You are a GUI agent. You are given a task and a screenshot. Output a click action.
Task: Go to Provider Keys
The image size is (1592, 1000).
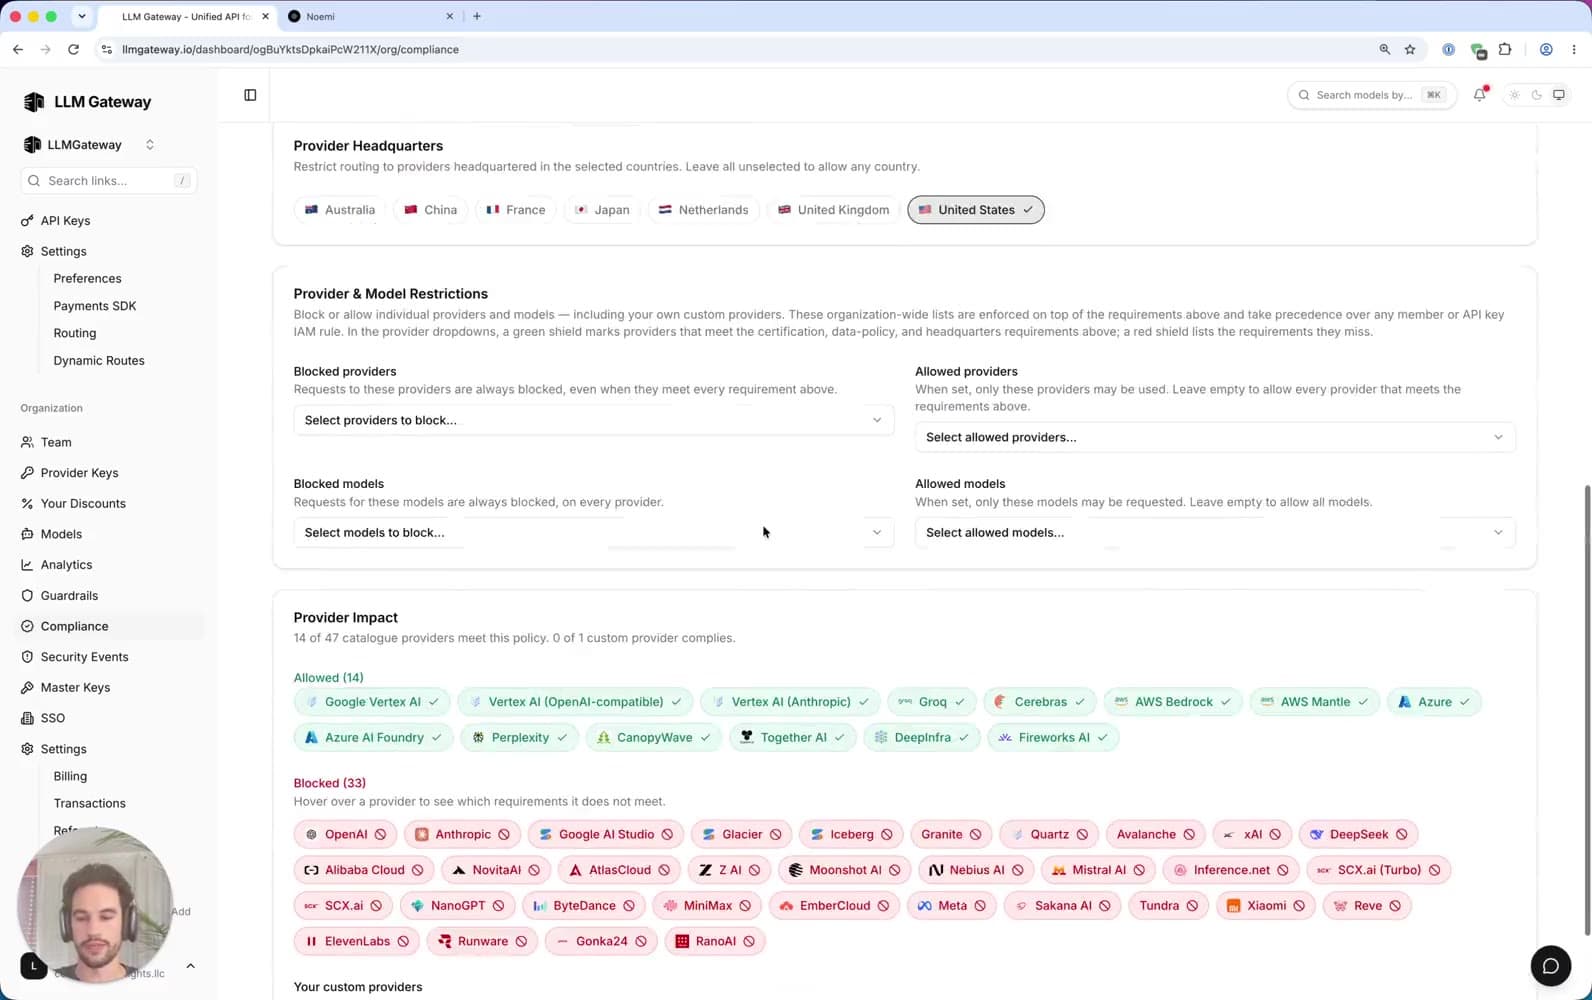coord(79,473)
